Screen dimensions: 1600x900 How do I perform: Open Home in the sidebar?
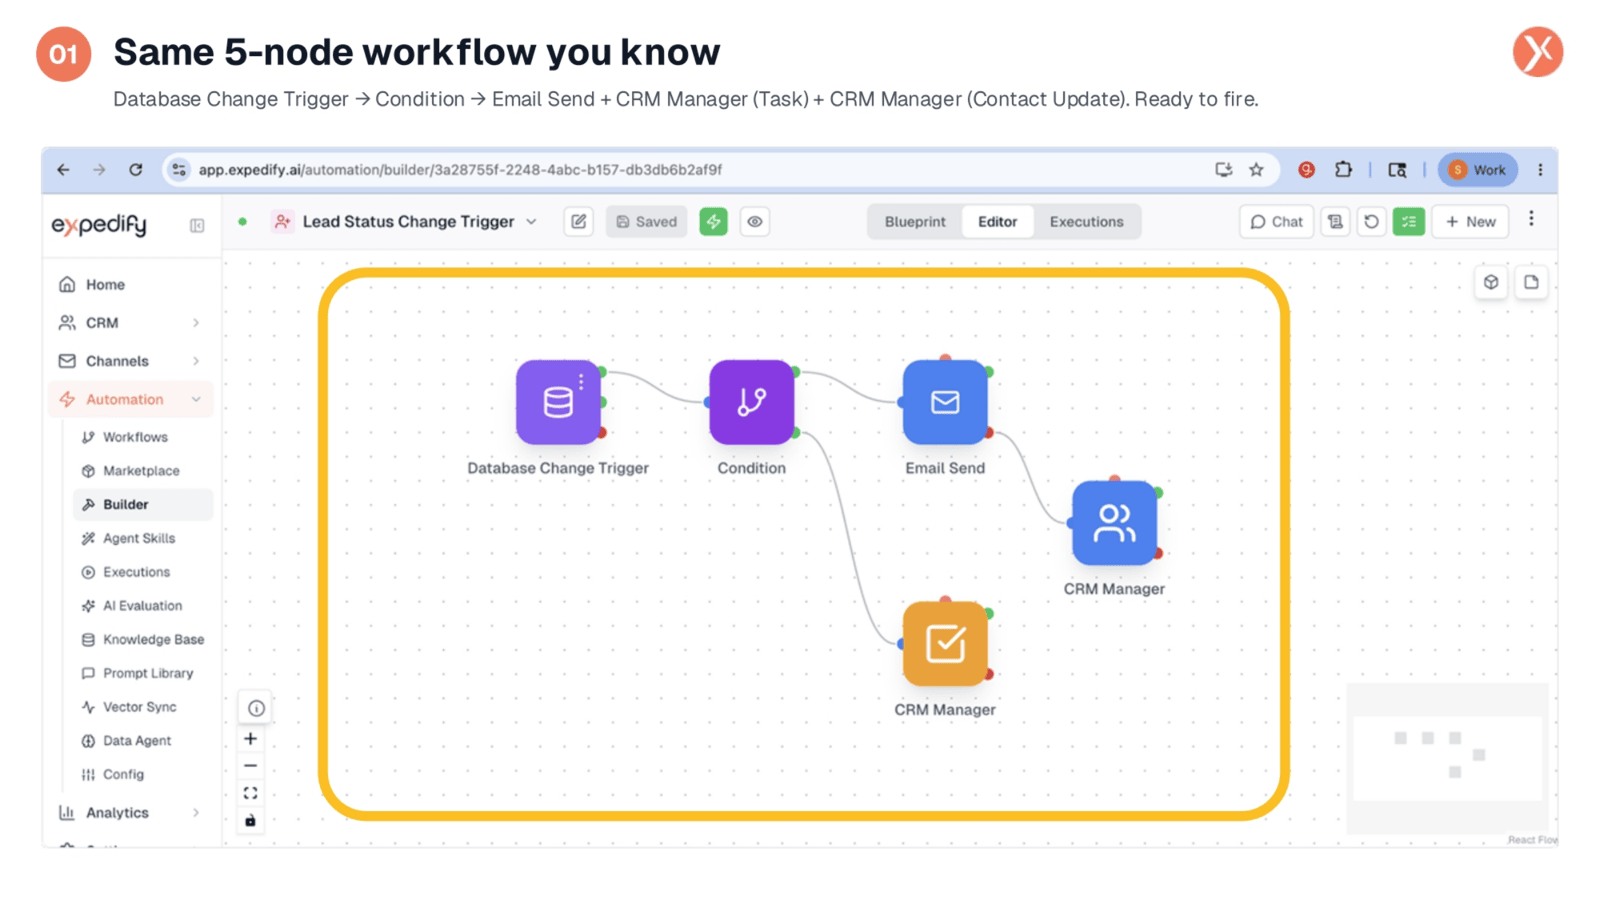[x=130, y=285]
